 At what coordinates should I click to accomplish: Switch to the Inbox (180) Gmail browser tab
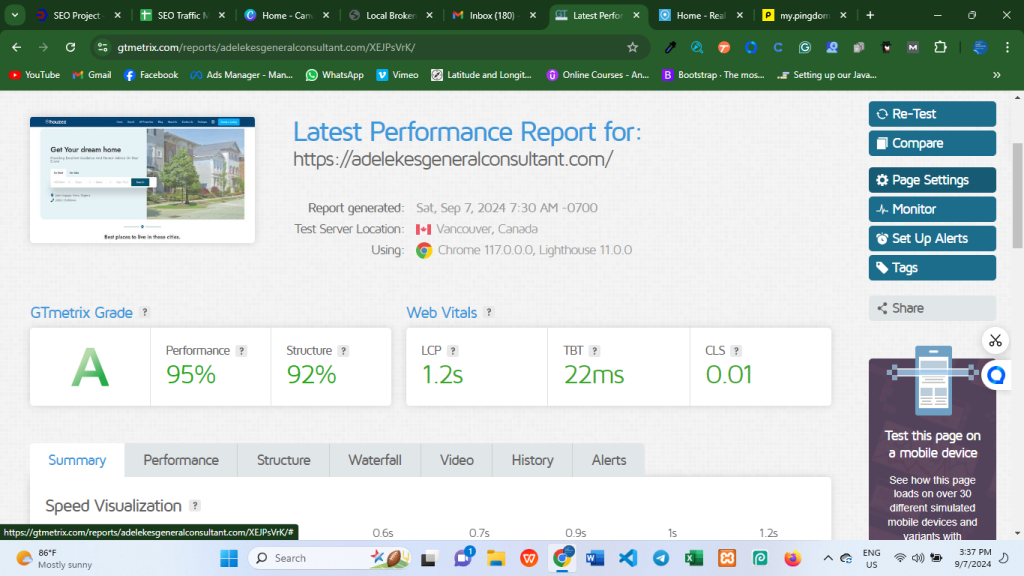[x=492, y=15]
